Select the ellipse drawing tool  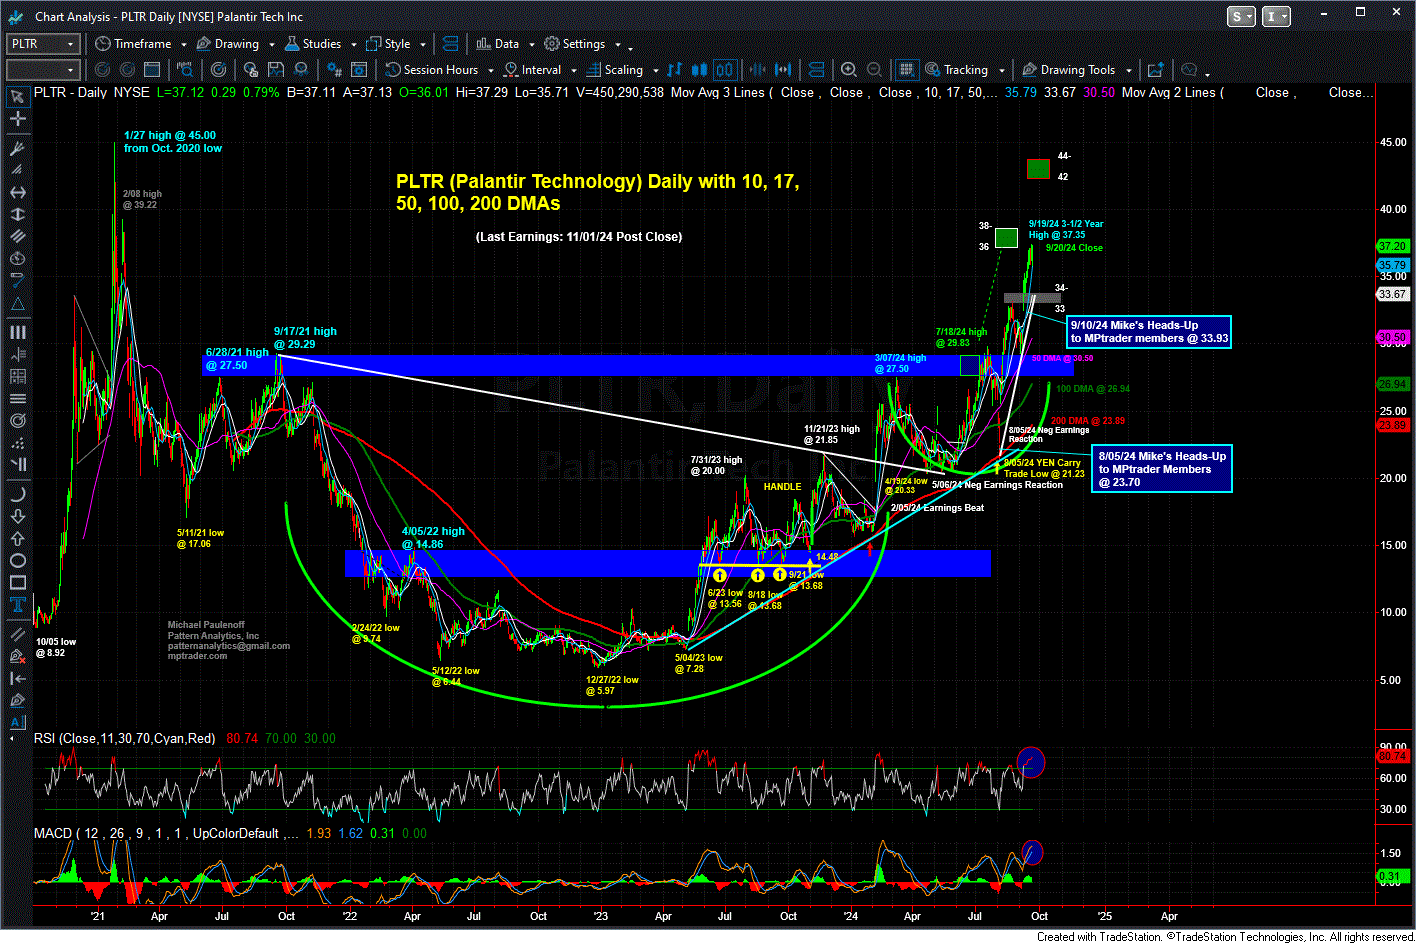point(18,561)
